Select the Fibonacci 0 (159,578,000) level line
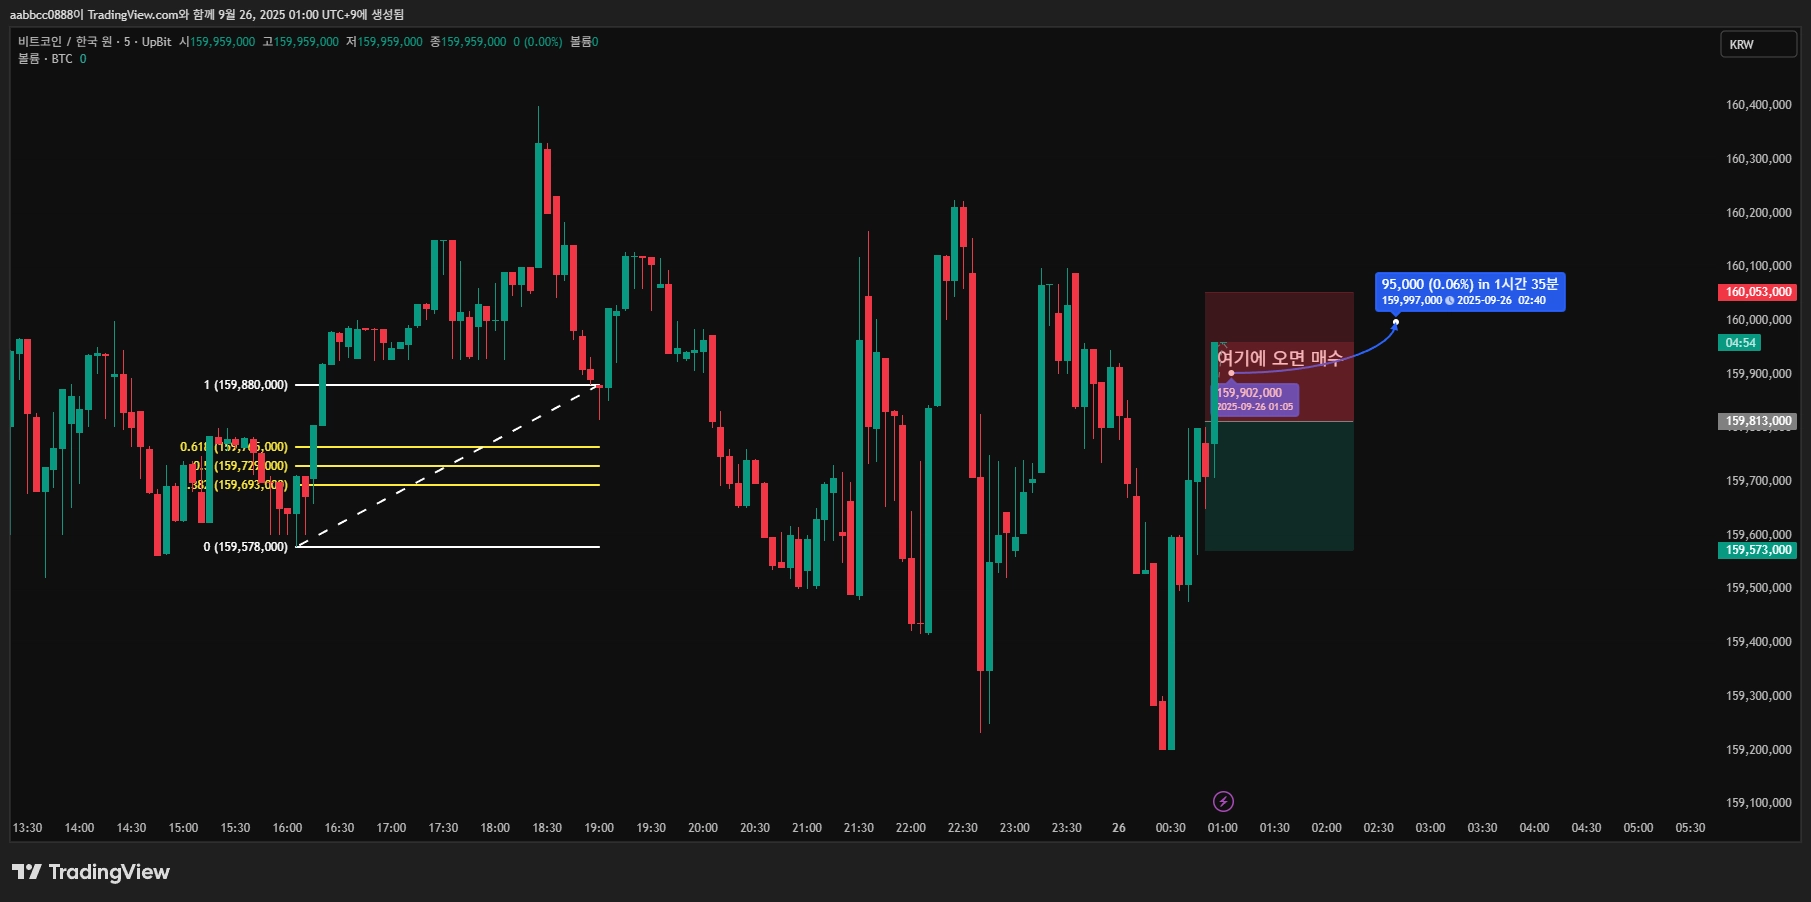Image resolution: width=1811 pixels, height=902 pixels. click(447, 547)
